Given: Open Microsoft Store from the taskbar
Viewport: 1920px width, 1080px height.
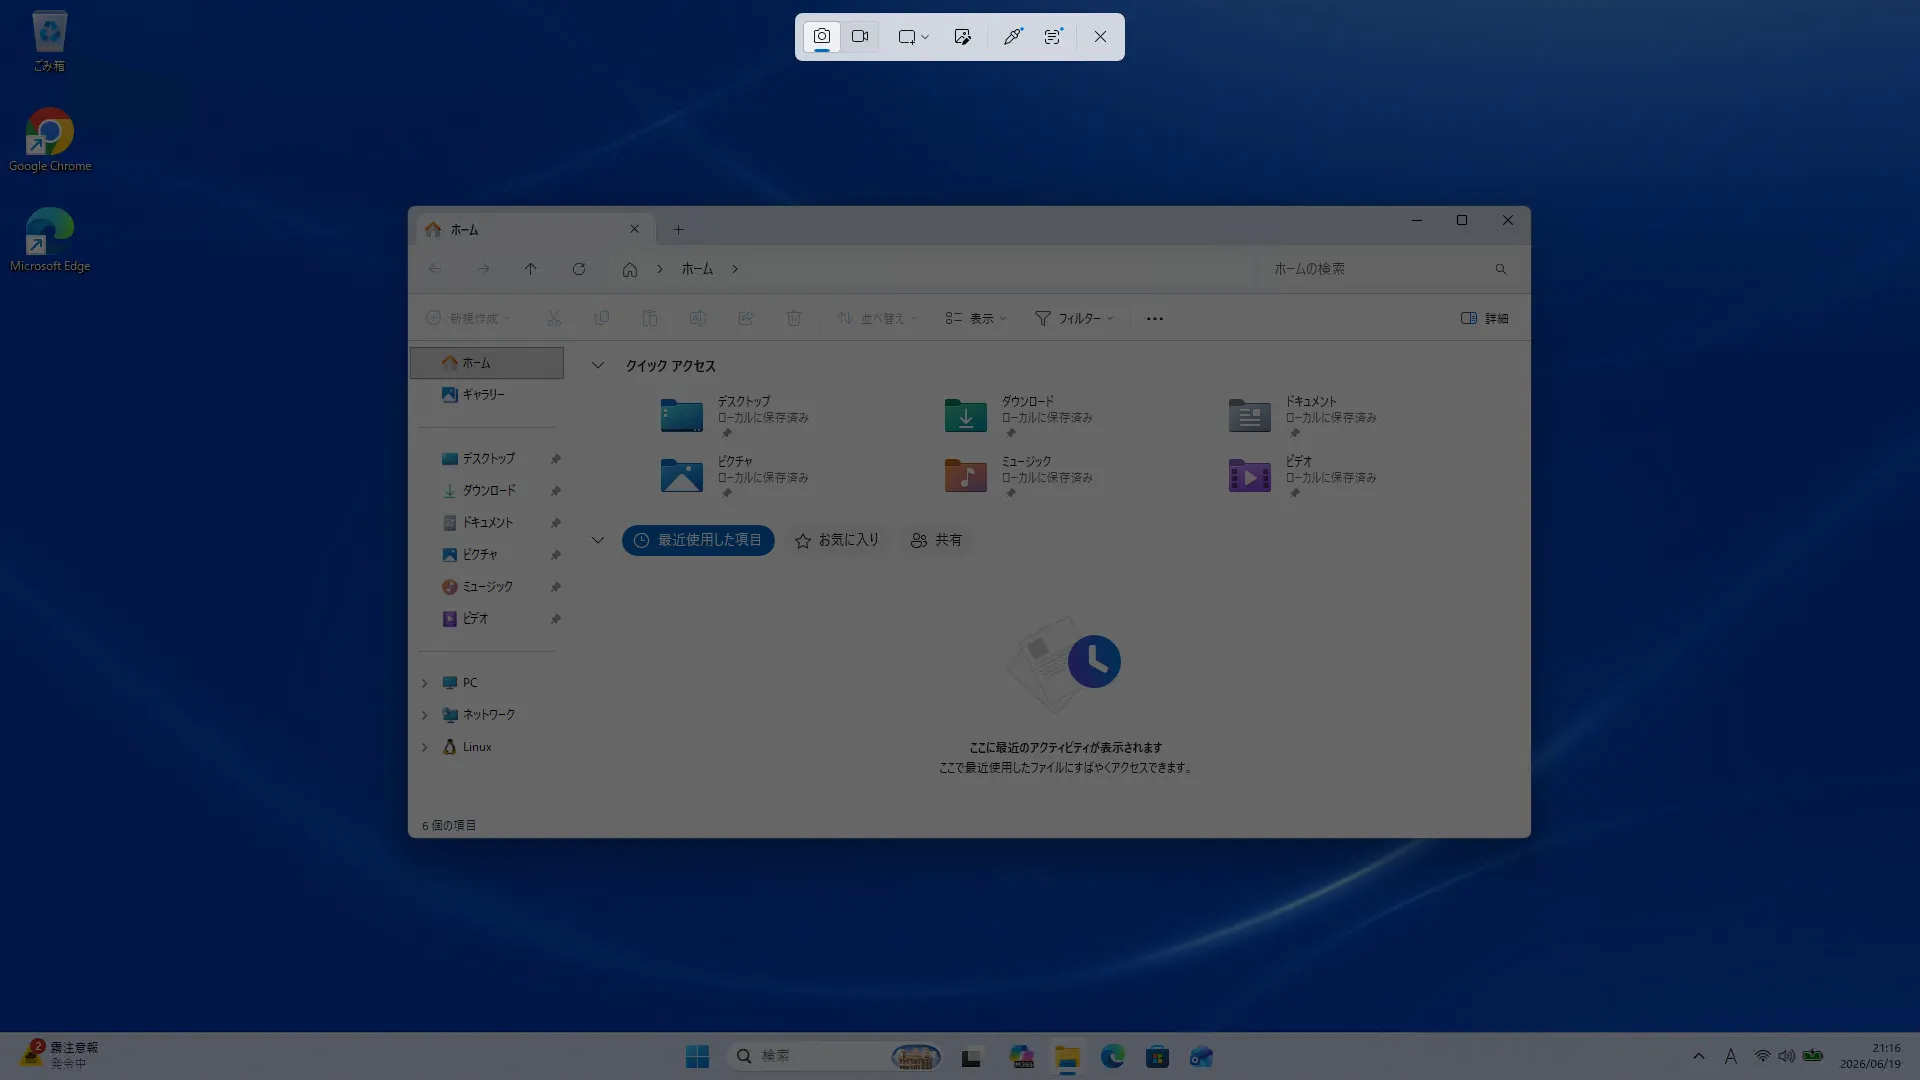Looking at the screenshot, I should [1157, 1057].
